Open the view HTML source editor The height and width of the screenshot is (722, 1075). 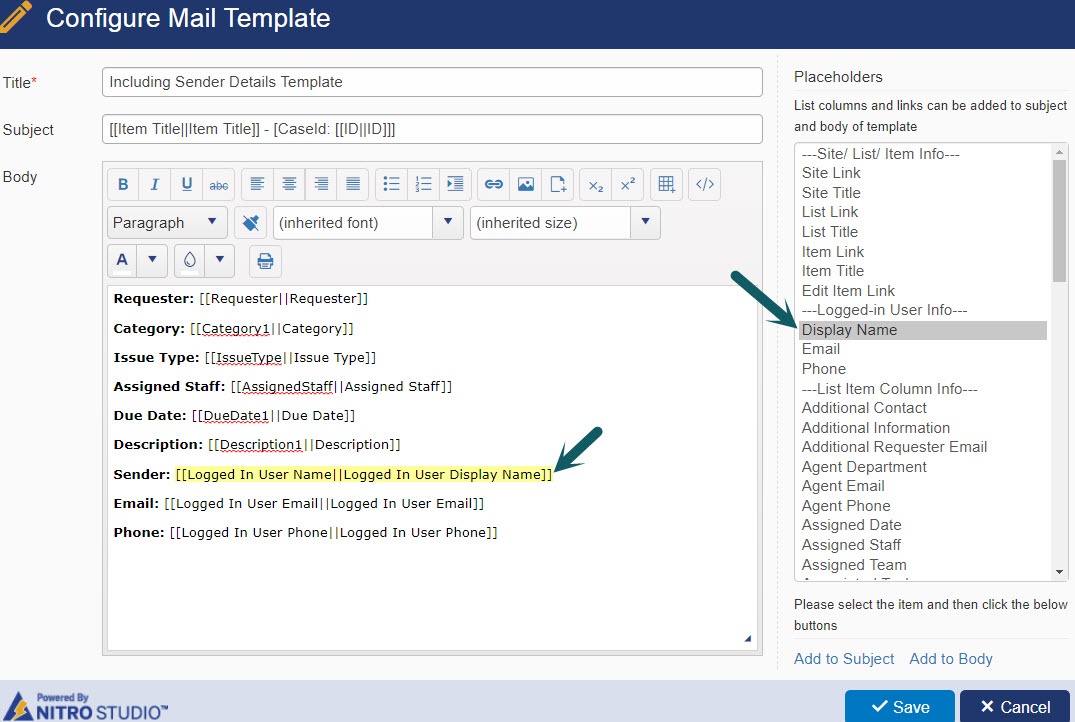pyautogui.click(x=704, y=184)
